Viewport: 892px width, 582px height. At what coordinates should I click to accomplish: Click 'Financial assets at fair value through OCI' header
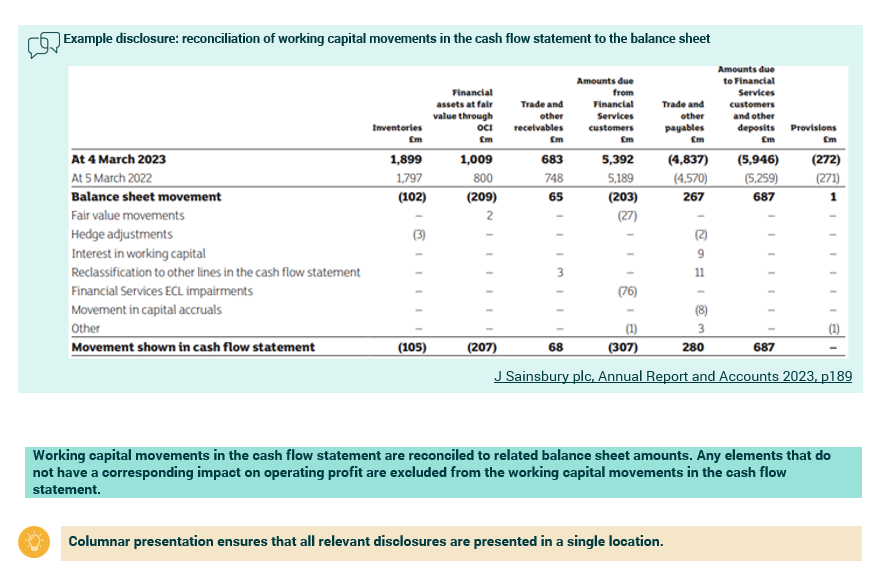(x=463, y=115)
